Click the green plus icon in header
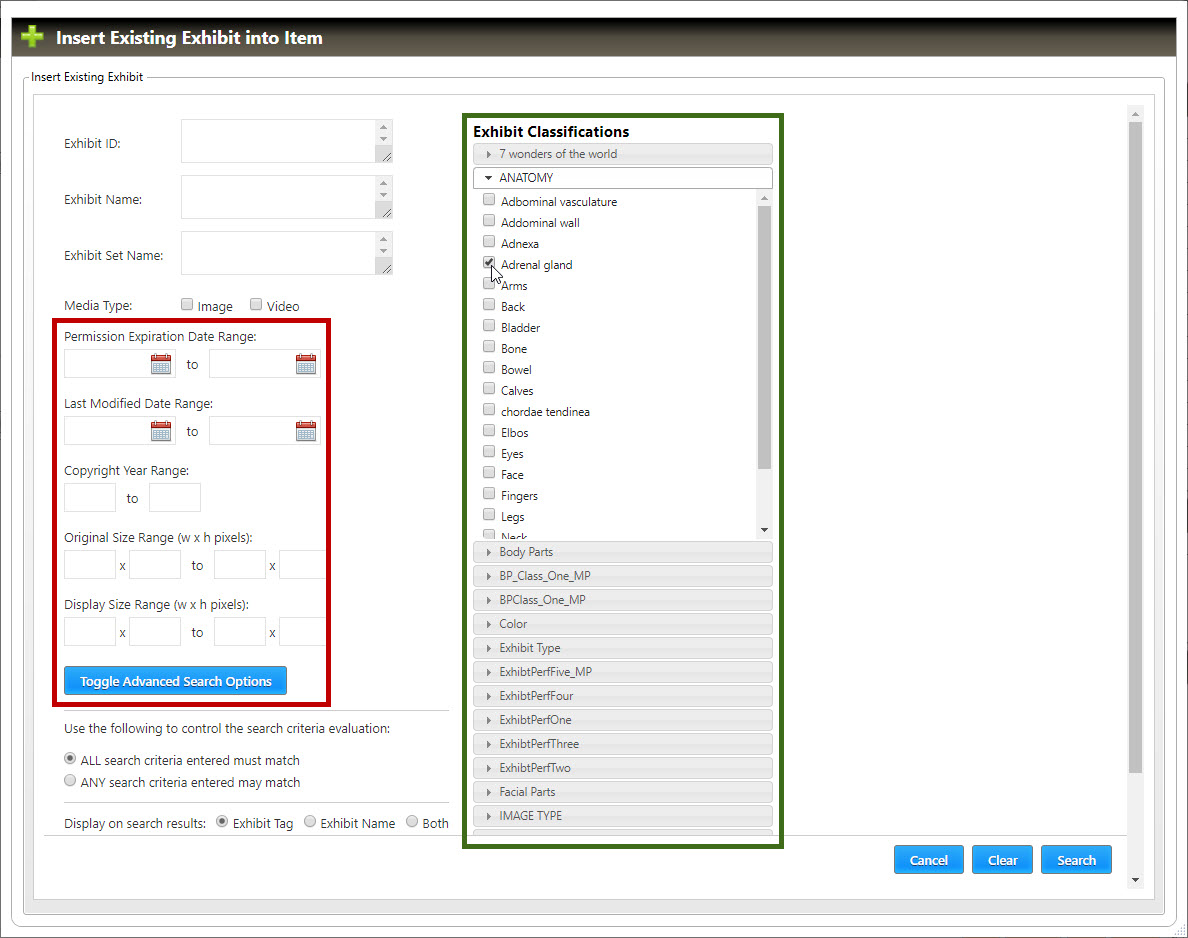 point(33,38)
